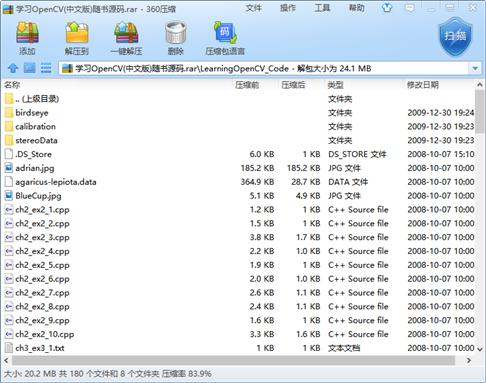The width and height of the screenshot is (486, 383).
Task: Click the adrian.jpg image file icon
Action: coord(9,168)
